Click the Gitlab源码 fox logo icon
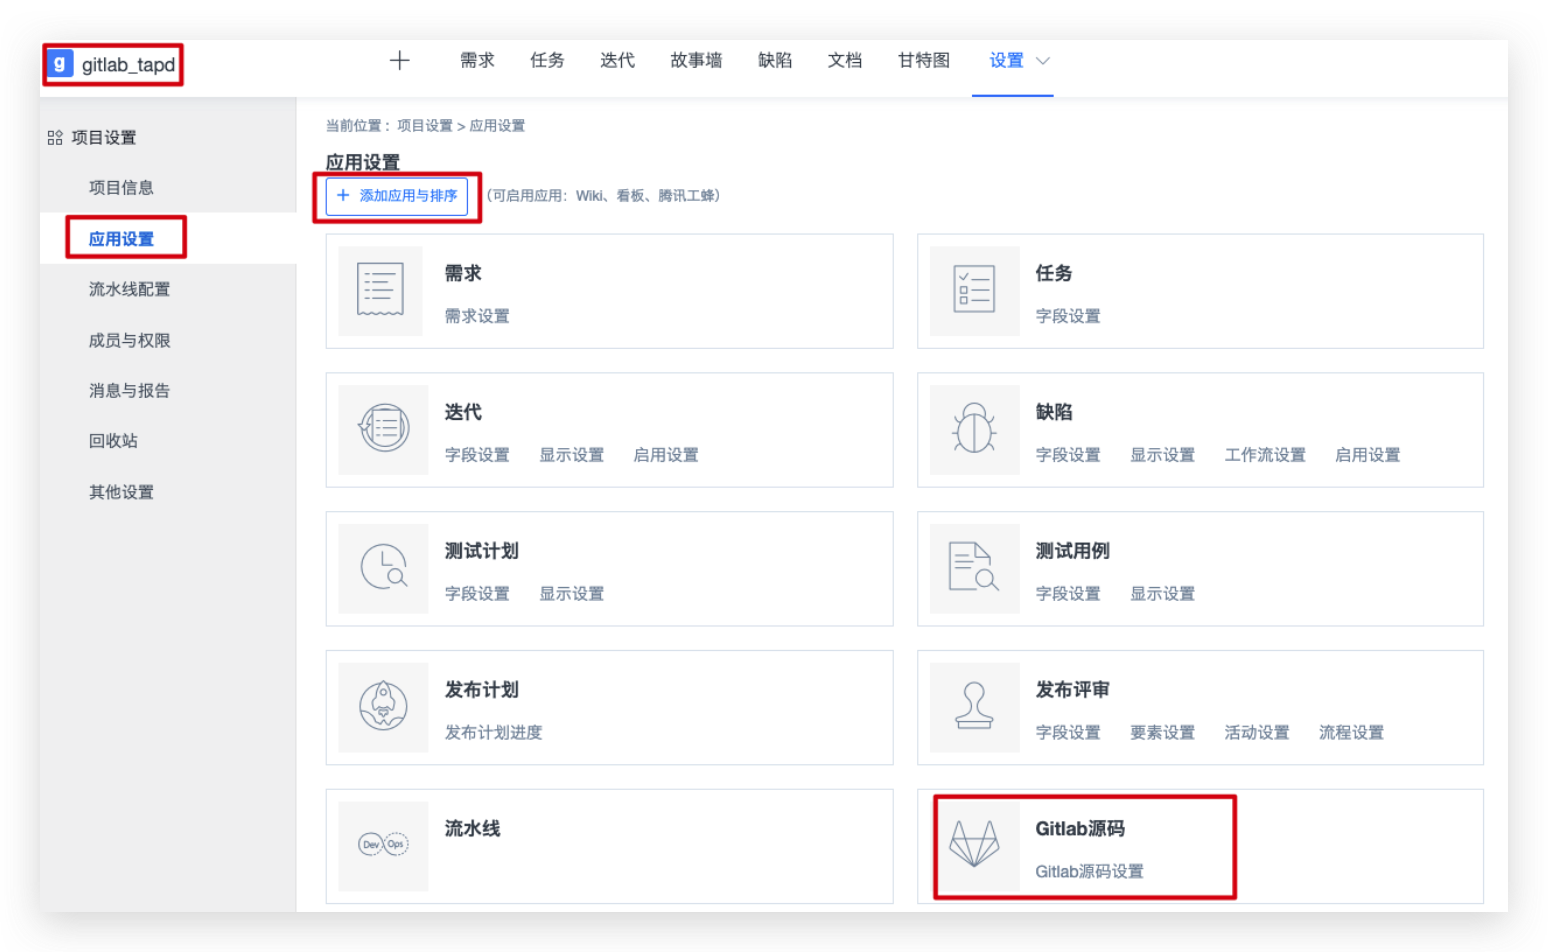Screen dimensions: 1548x952 tap(974, 844)
